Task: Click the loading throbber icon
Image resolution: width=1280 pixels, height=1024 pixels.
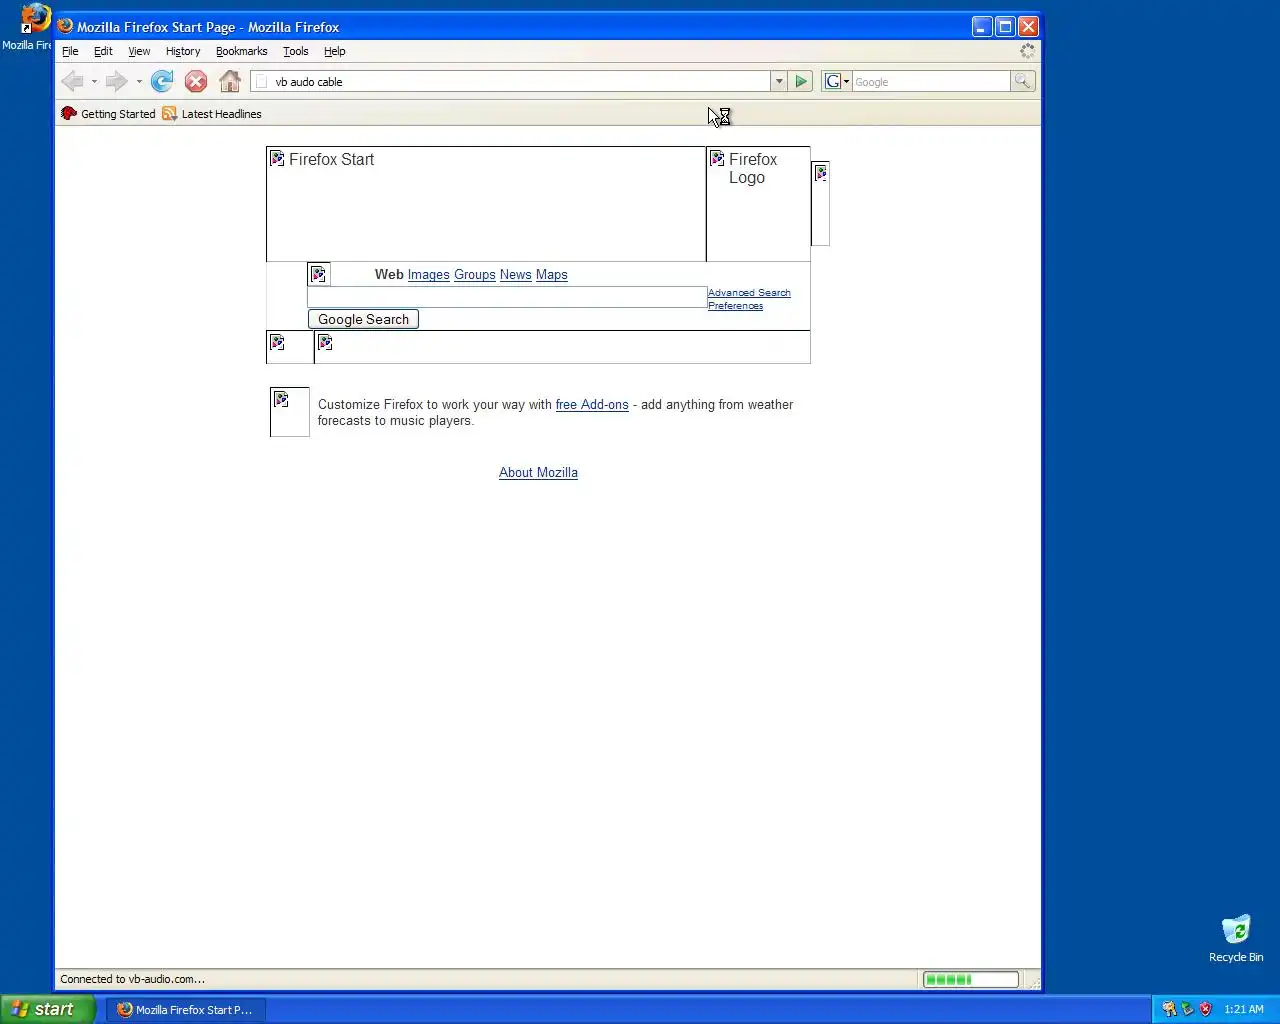Action: click(x=1027, y=51)
